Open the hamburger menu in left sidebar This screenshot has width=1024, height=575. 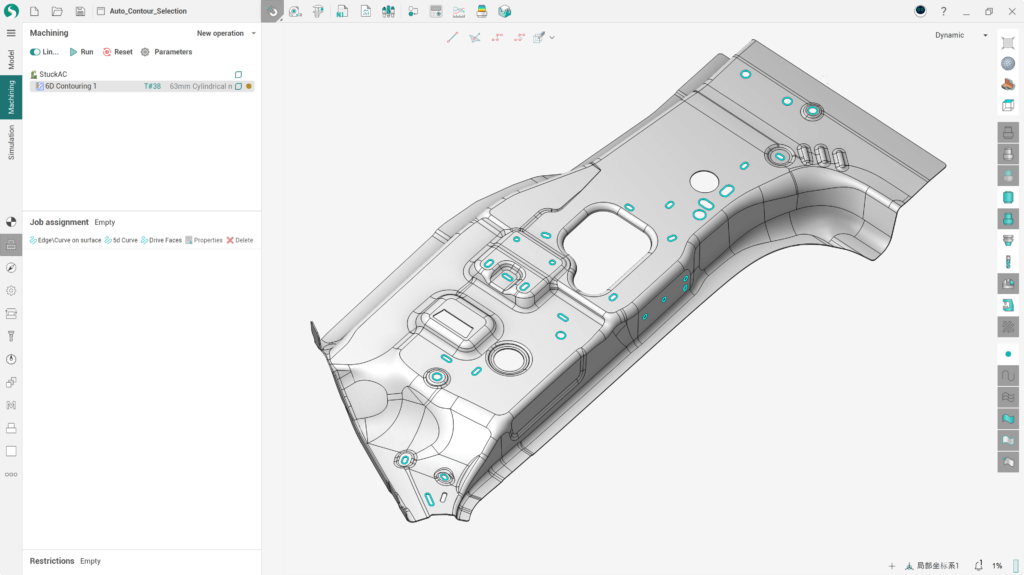(x=11, y=33)
